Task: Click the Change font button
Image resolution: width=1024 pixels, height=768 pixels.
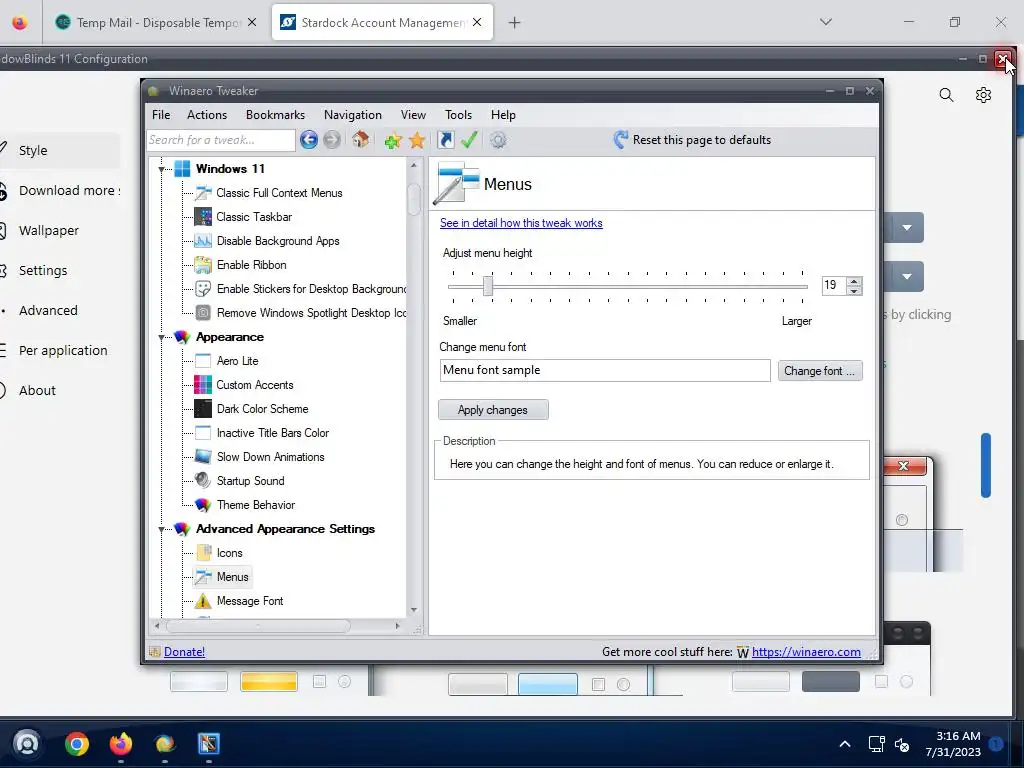Action: tap(820, 371)
